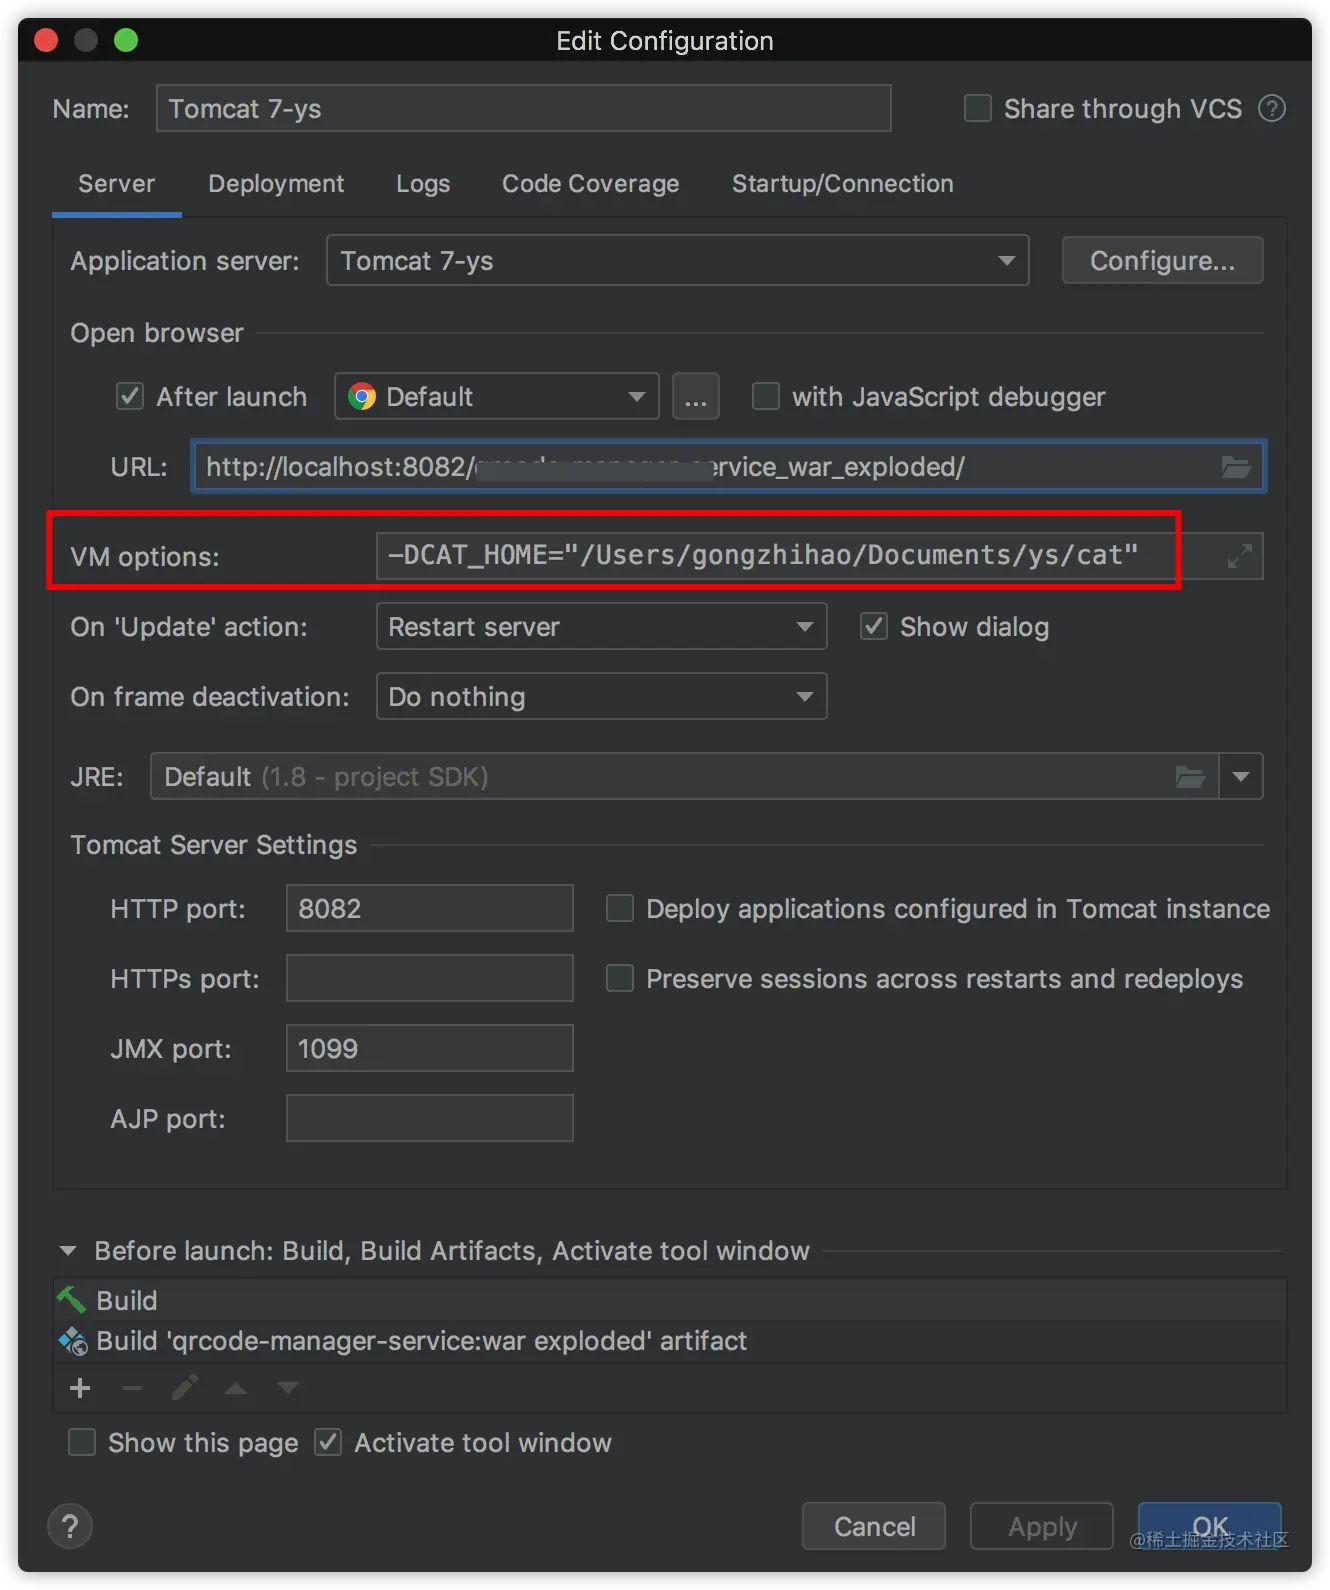
Task: Switch to the Deployment tab
Action: pos(276,184)
